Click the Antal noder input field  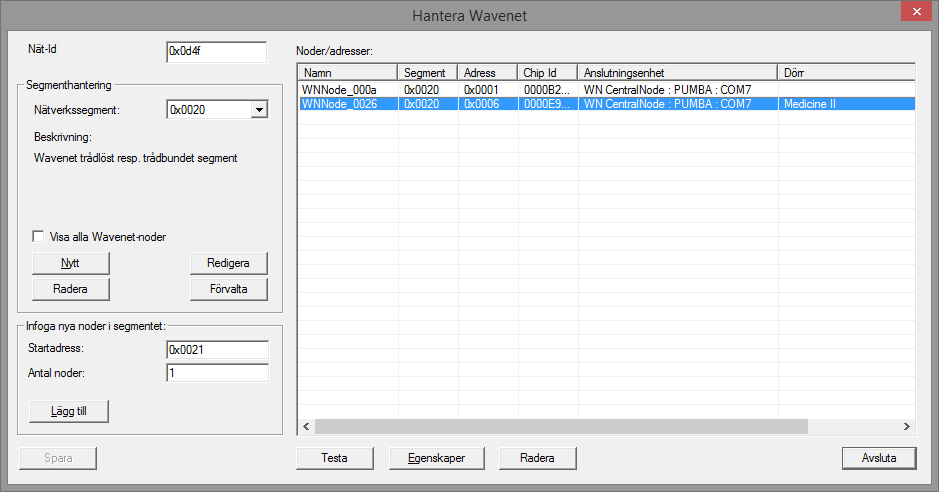[x=217, y=373]
